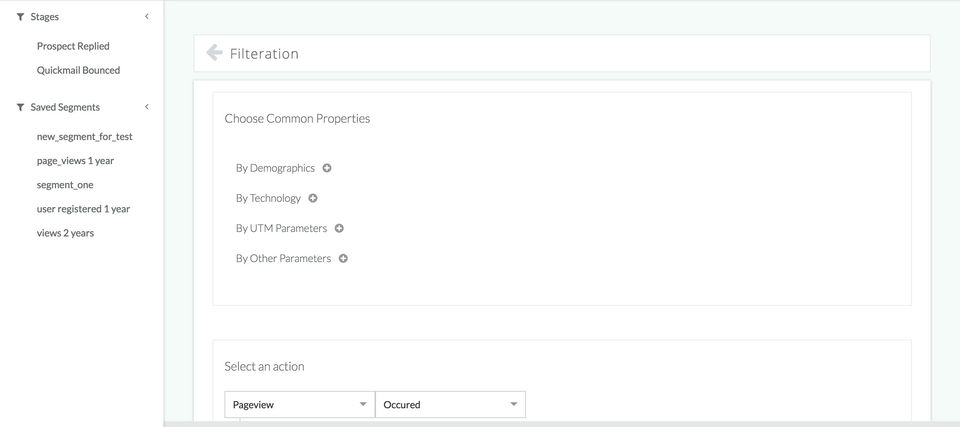Open the views 2 years segment

[65, 233]
